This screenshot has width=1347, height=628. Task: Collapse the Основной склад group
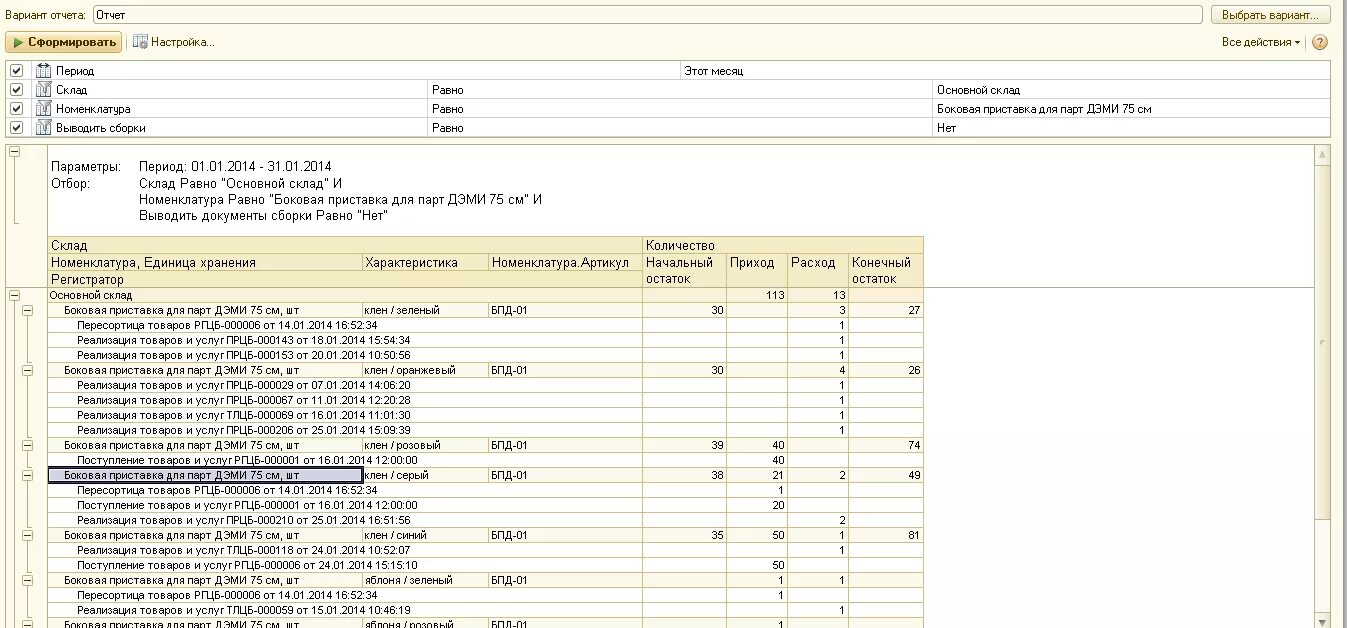coord(14,295)
